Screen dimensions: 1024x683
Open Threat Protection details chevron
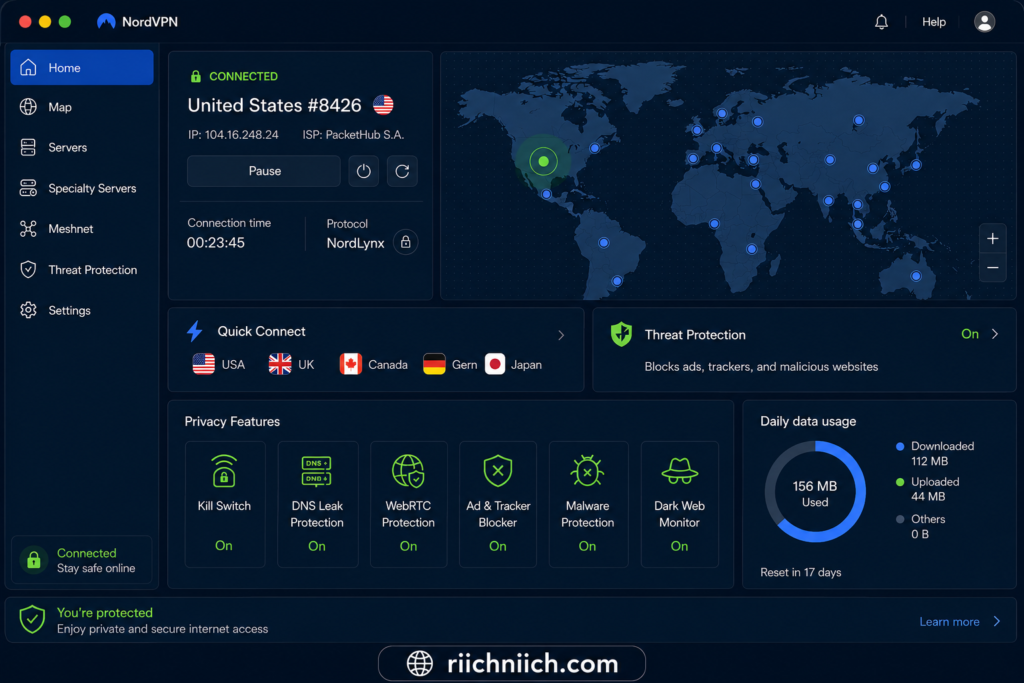[x=995, y=334]
